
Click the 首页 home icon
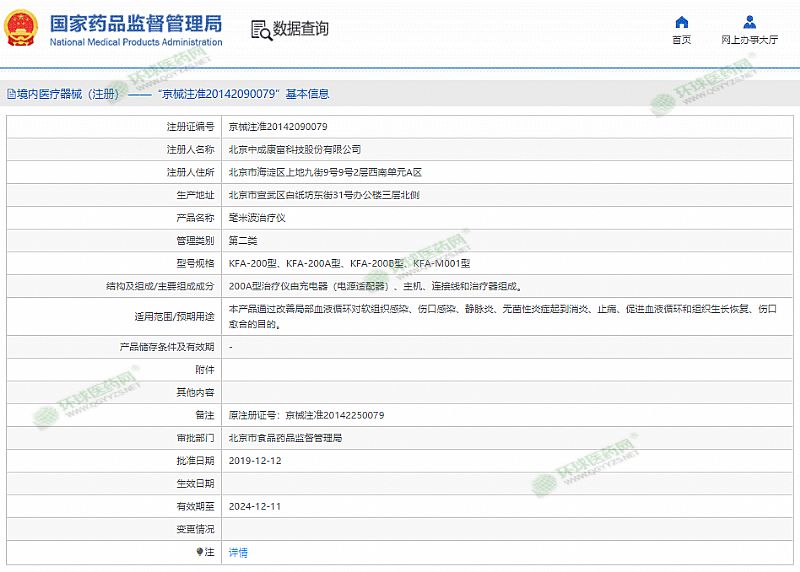[x=681, y=22]
